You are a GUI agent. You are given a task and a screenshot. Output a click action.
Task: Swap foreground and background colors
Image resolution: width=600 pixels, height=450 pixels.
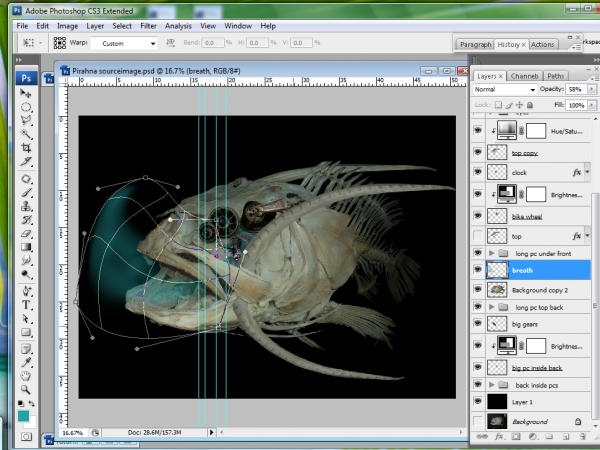[x=32, y=404]
